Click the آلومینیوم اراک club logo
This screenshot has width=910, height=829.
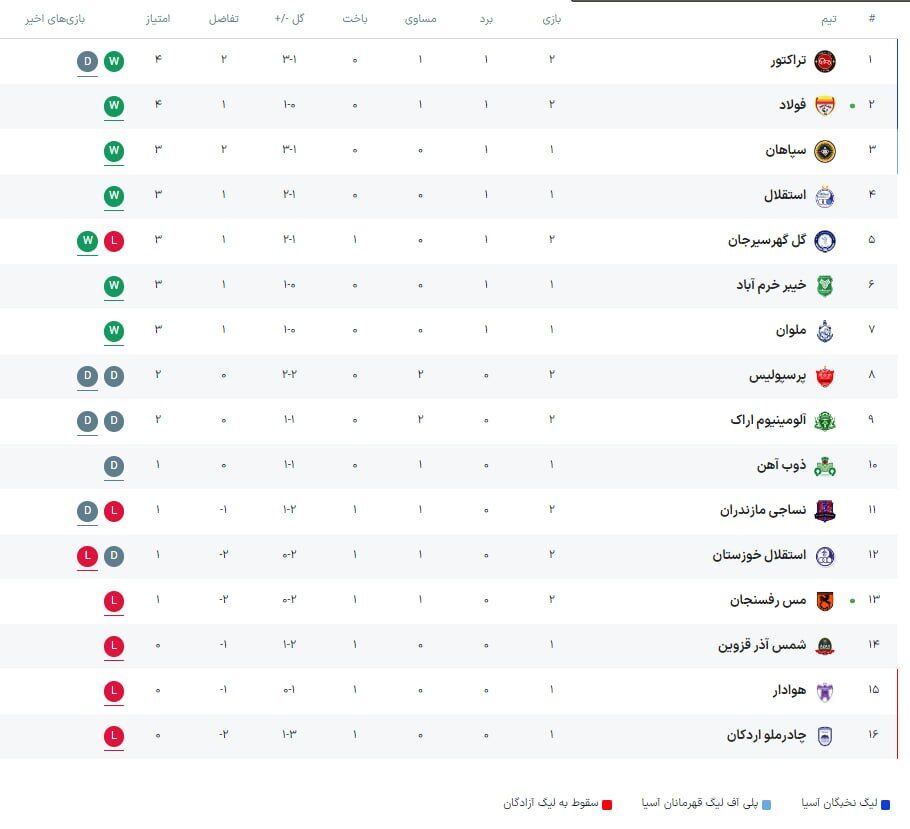pos(826,421)
